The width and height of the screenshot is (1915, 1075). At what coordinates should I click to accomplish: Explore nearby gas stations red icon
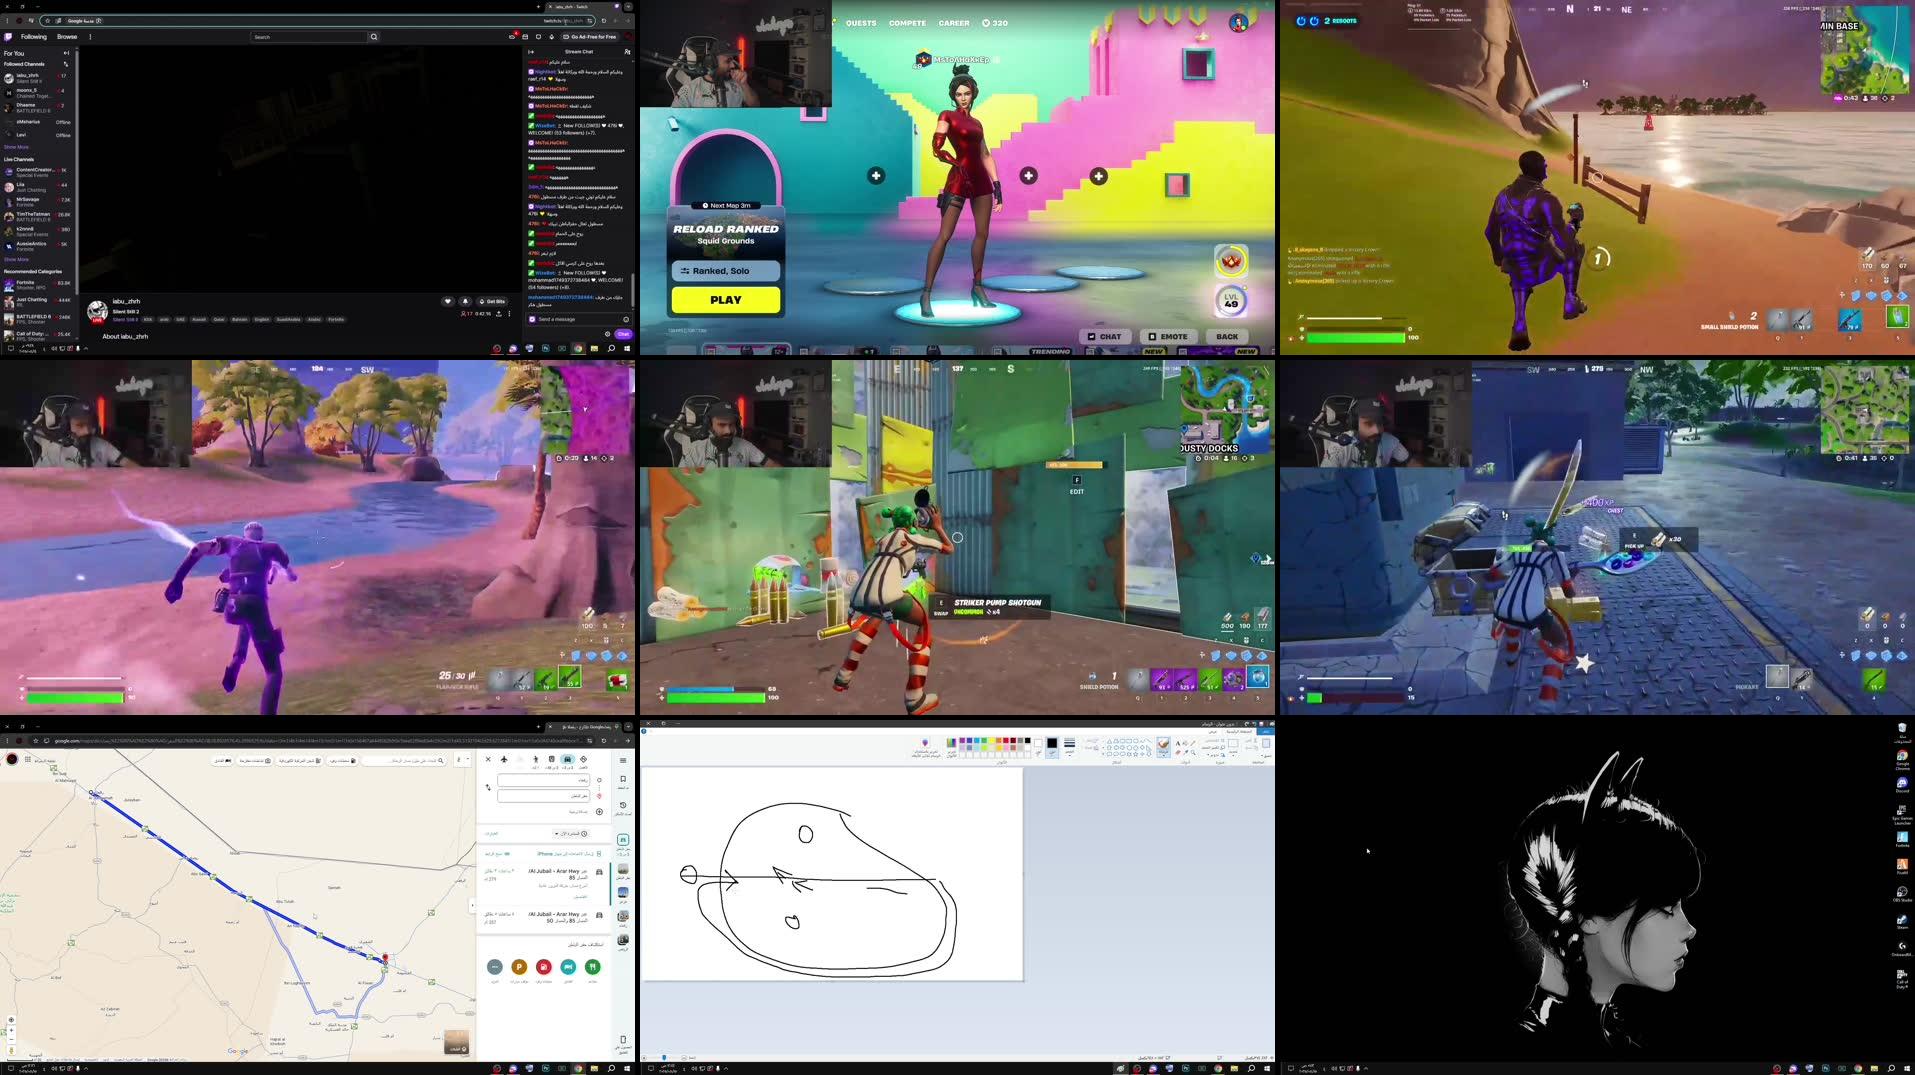pos(543,966)
